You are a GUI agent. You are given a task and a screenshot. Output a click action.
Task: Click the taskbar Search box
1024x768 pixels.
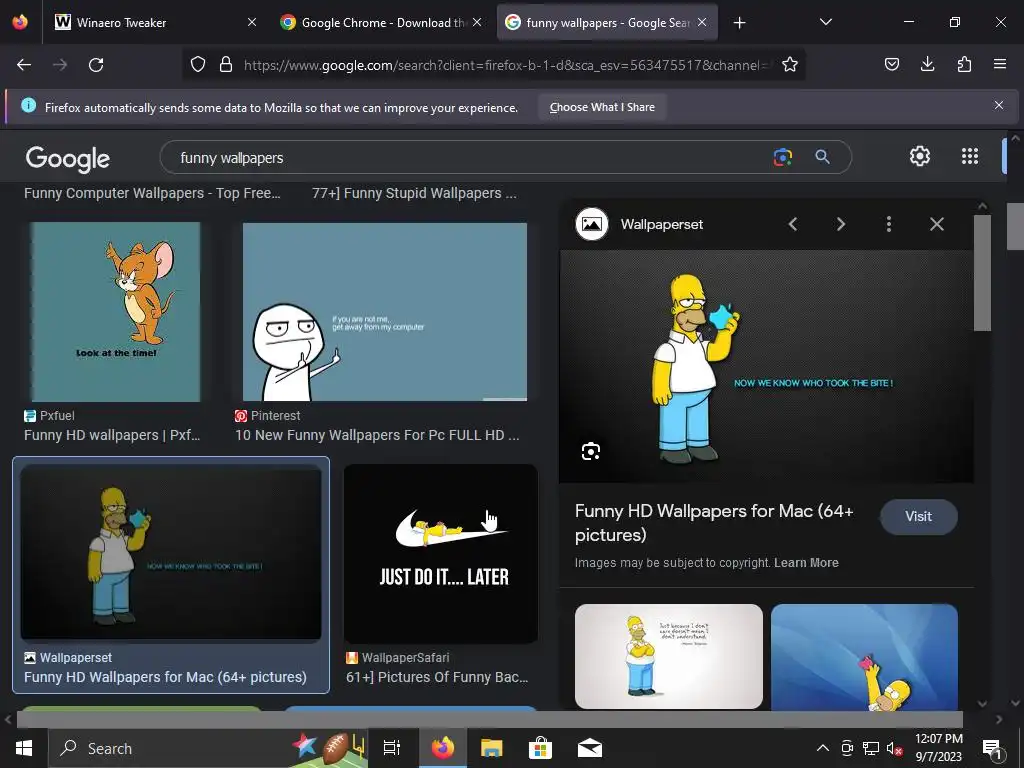tap(209, 748)
